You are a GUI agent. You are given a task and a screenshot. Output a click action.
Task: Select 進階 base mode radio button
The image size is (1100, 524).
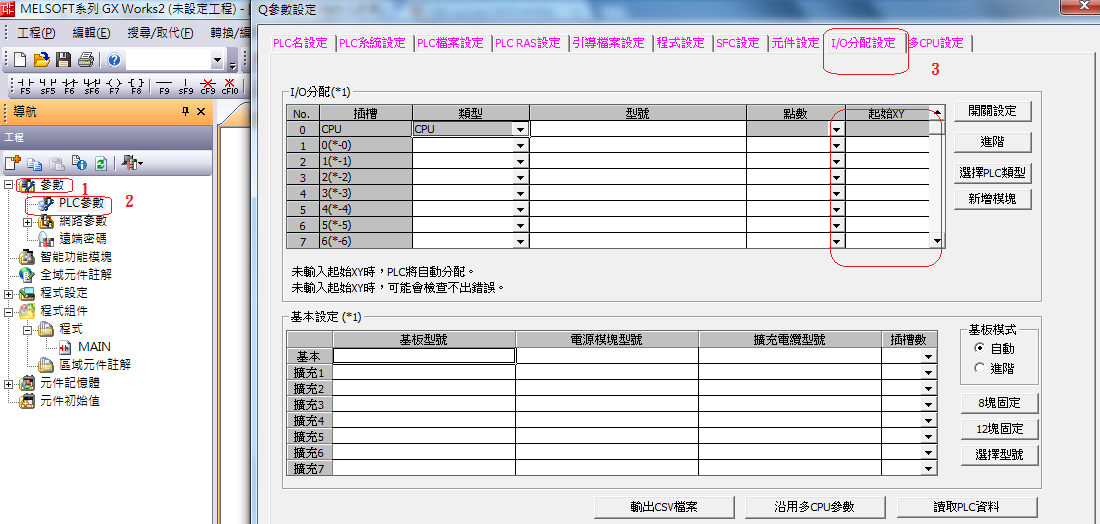tap(980, 368)
